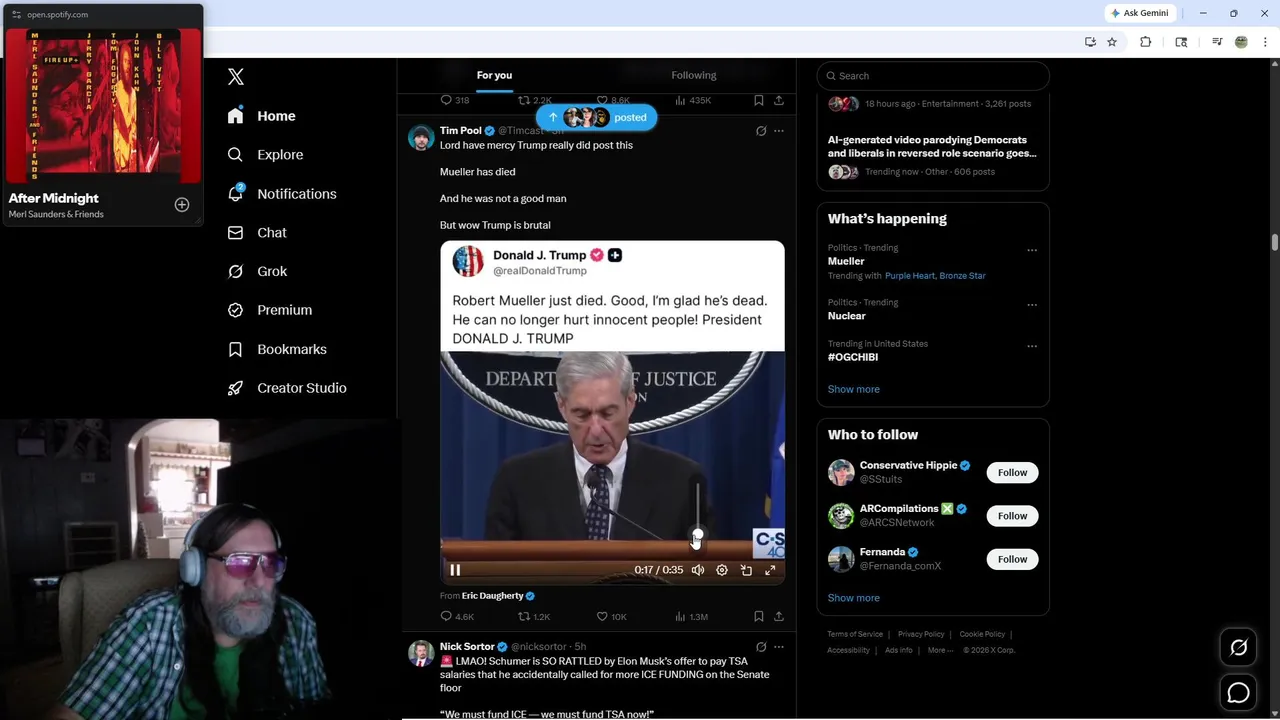The width and height of the screenshot is (1280, 720).
Task: Open more options on Nick Sortor post
Action: coord(779,647)
